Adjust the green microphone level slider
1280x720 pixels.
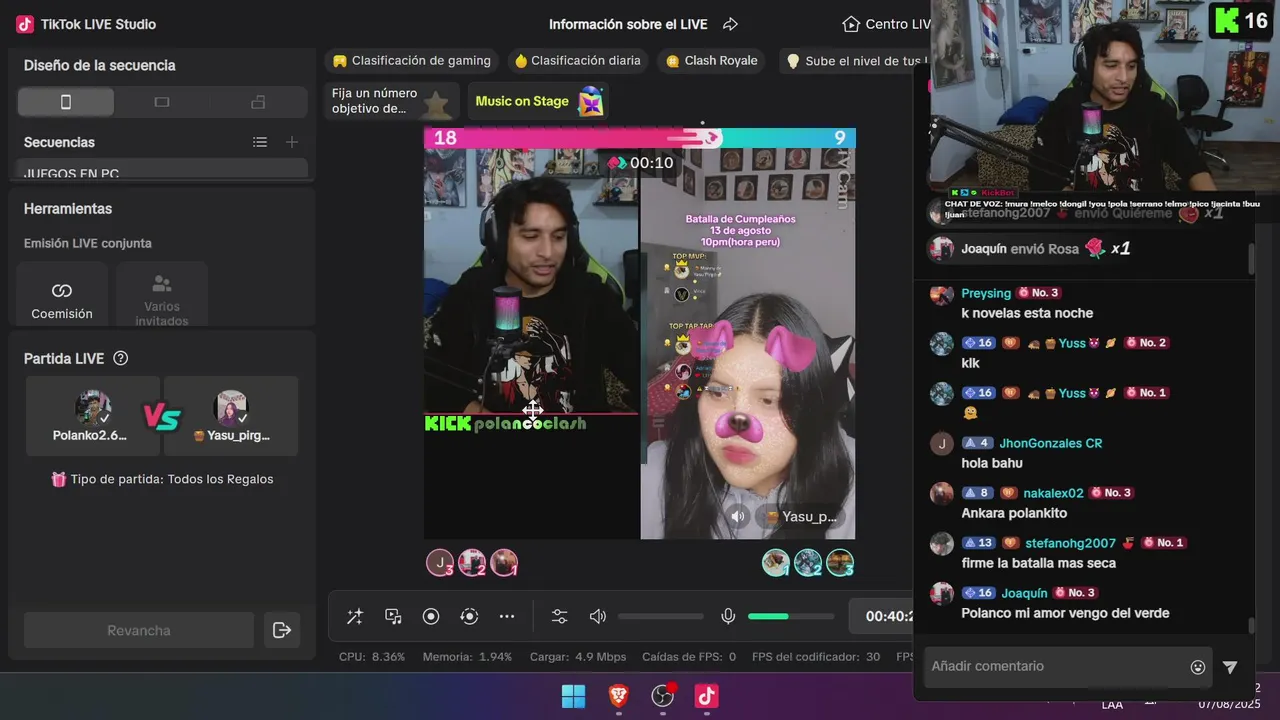[791, 617]
